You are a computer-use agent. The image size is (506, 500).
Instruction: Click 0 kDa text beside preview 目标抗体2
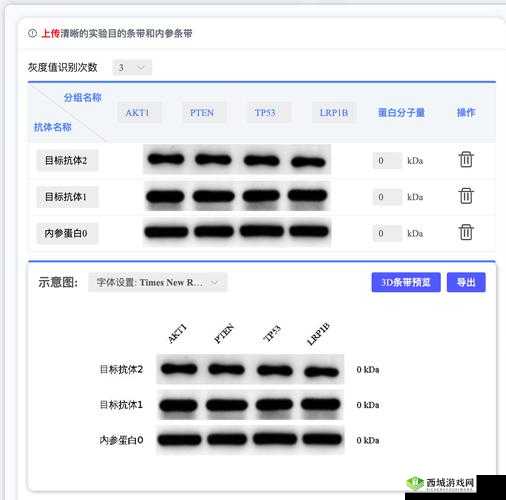coord(368,369)
